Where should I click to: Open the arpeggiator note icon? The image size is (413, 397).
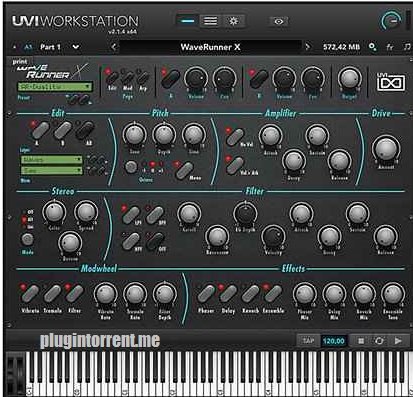tap(407, 47)
